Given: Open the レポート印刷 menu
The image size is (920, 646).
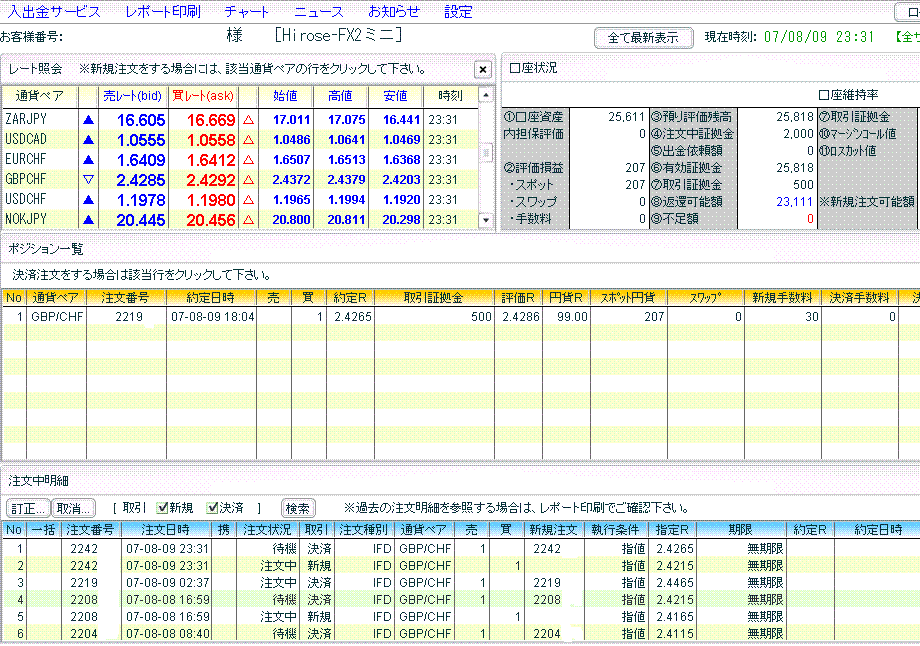Looking at the screenshot, I should 163,12.
